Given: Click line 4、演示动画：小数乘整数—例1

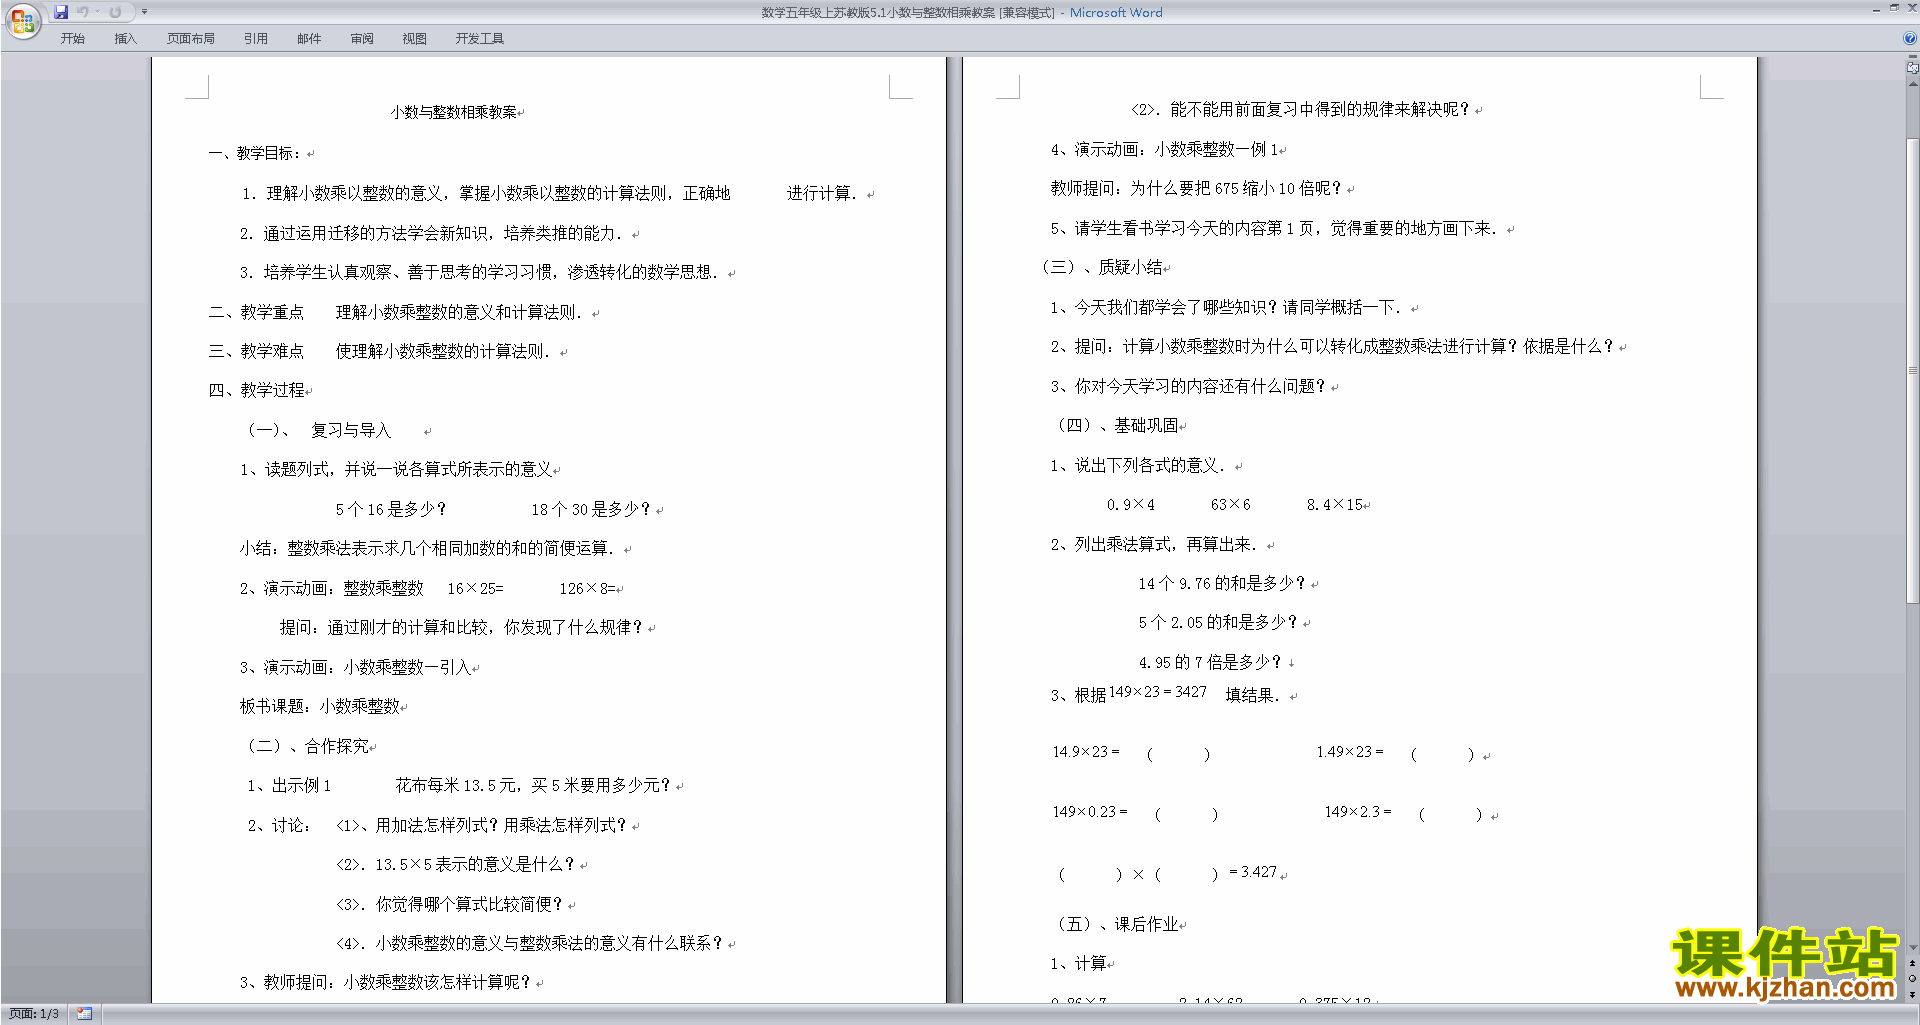Looking at the screenshot, I should pos(1164,149).
